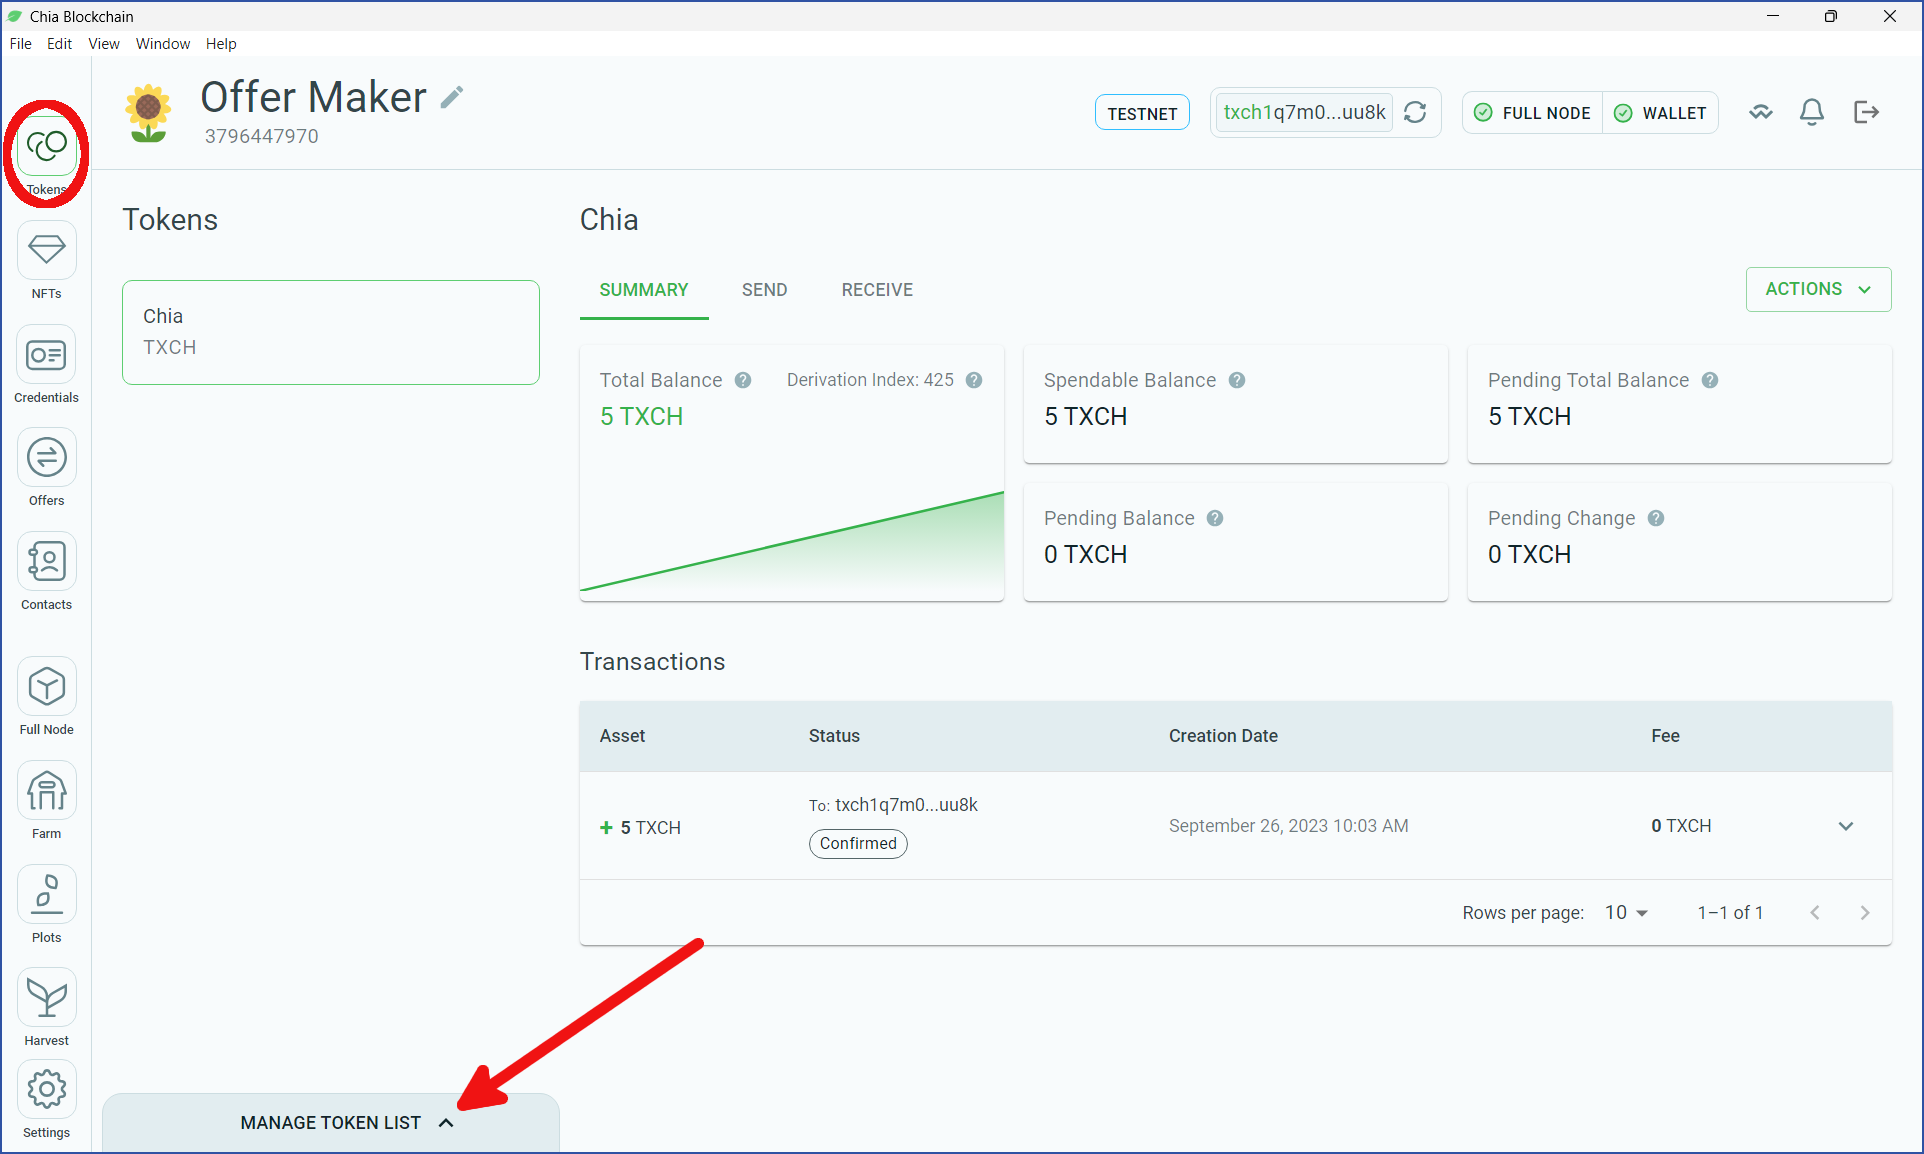
Task: Expand the Manage Token List panel
Action: [331, 1122]
